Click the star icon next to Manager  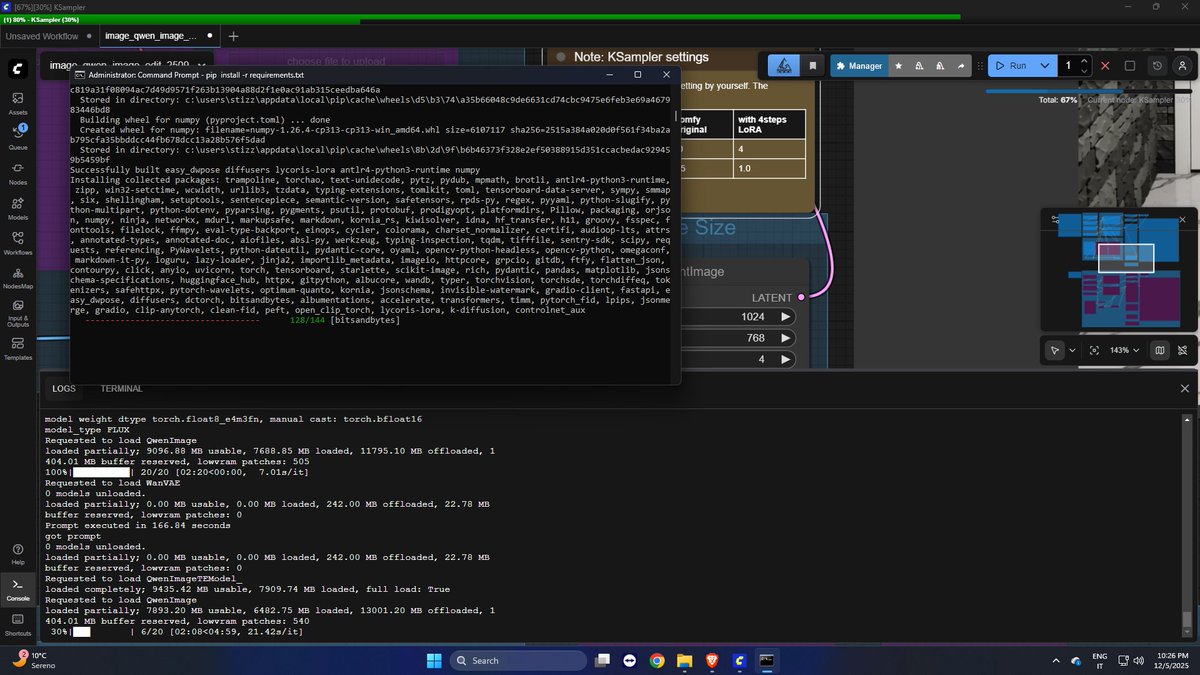[x=898, y=66]
